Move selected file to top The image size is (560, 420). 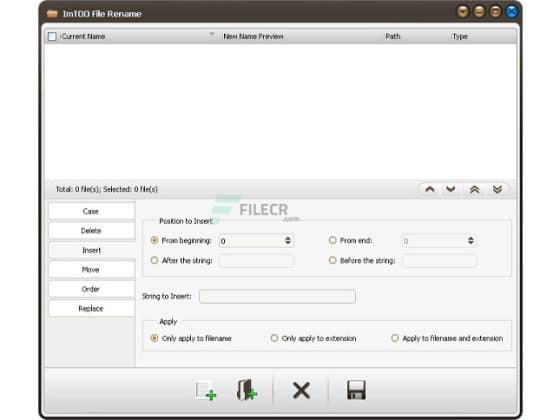pyautogui.click(x=474, y=189)
